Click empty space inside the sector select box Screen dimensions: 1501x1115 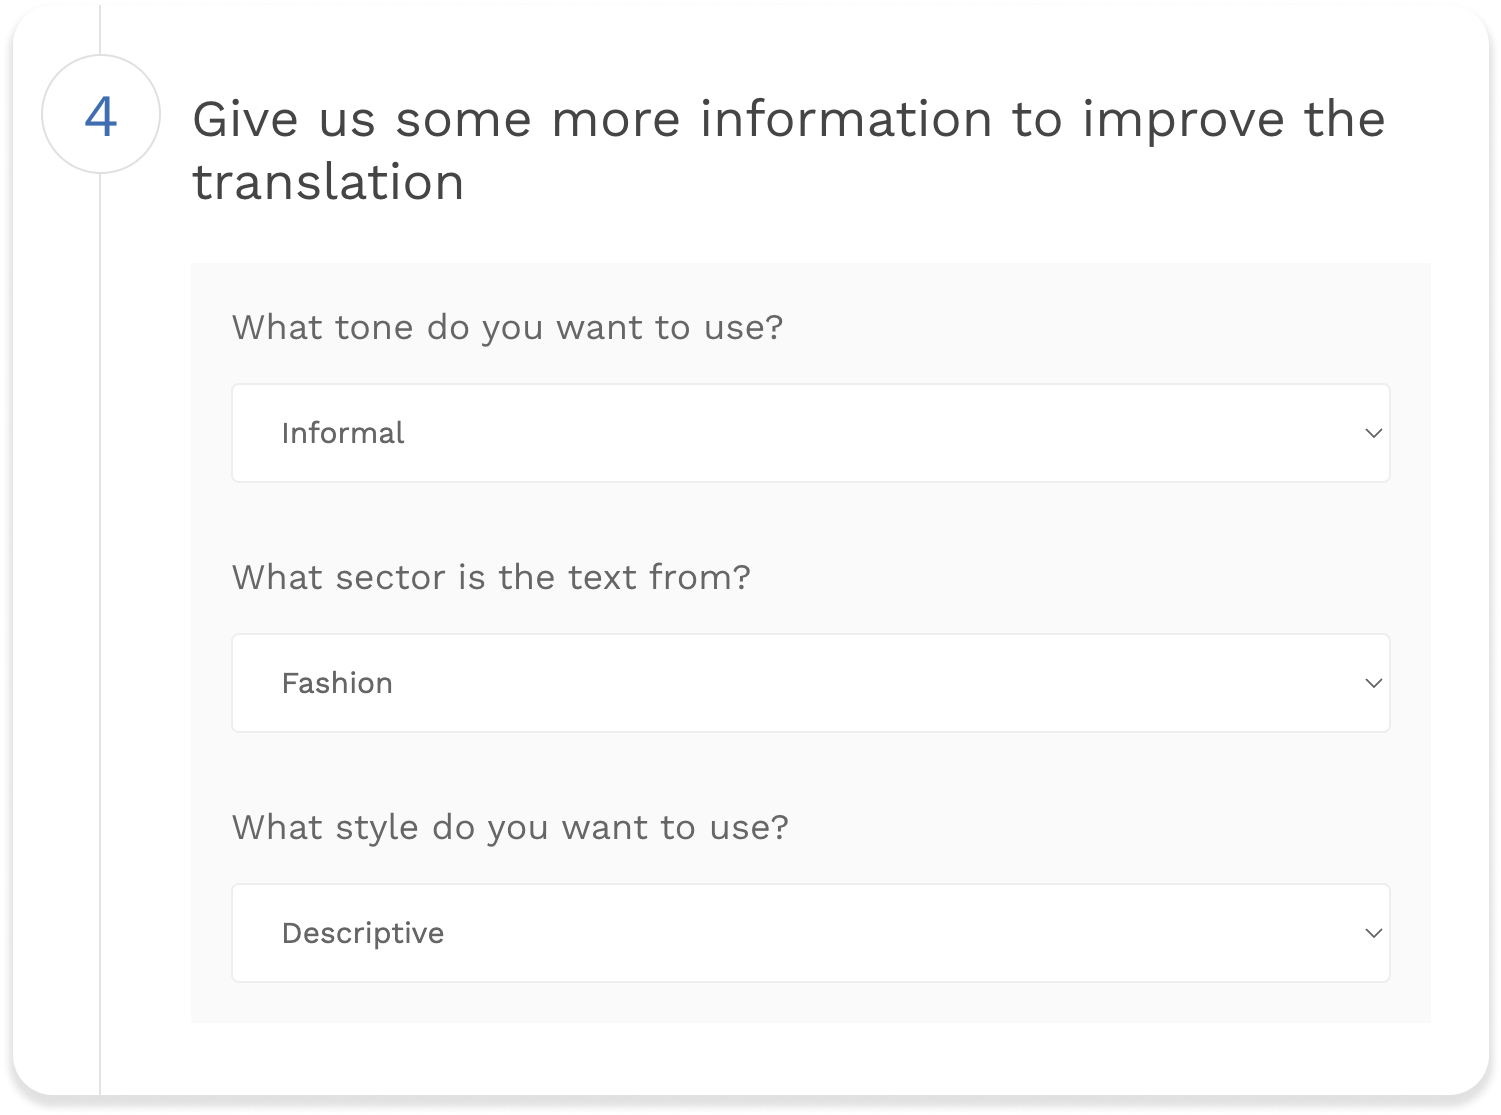click(x=900, y=683)
